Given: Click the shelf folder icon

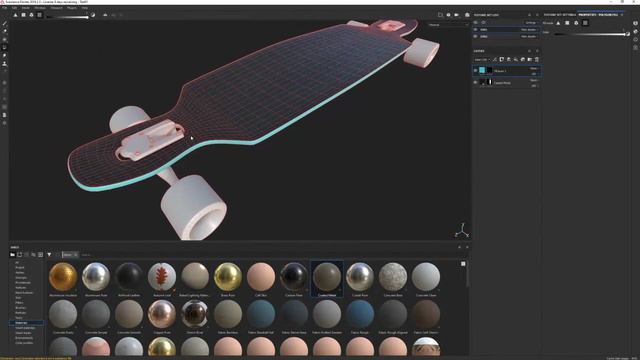Looking at the screenshot, I should click(13, 255).
